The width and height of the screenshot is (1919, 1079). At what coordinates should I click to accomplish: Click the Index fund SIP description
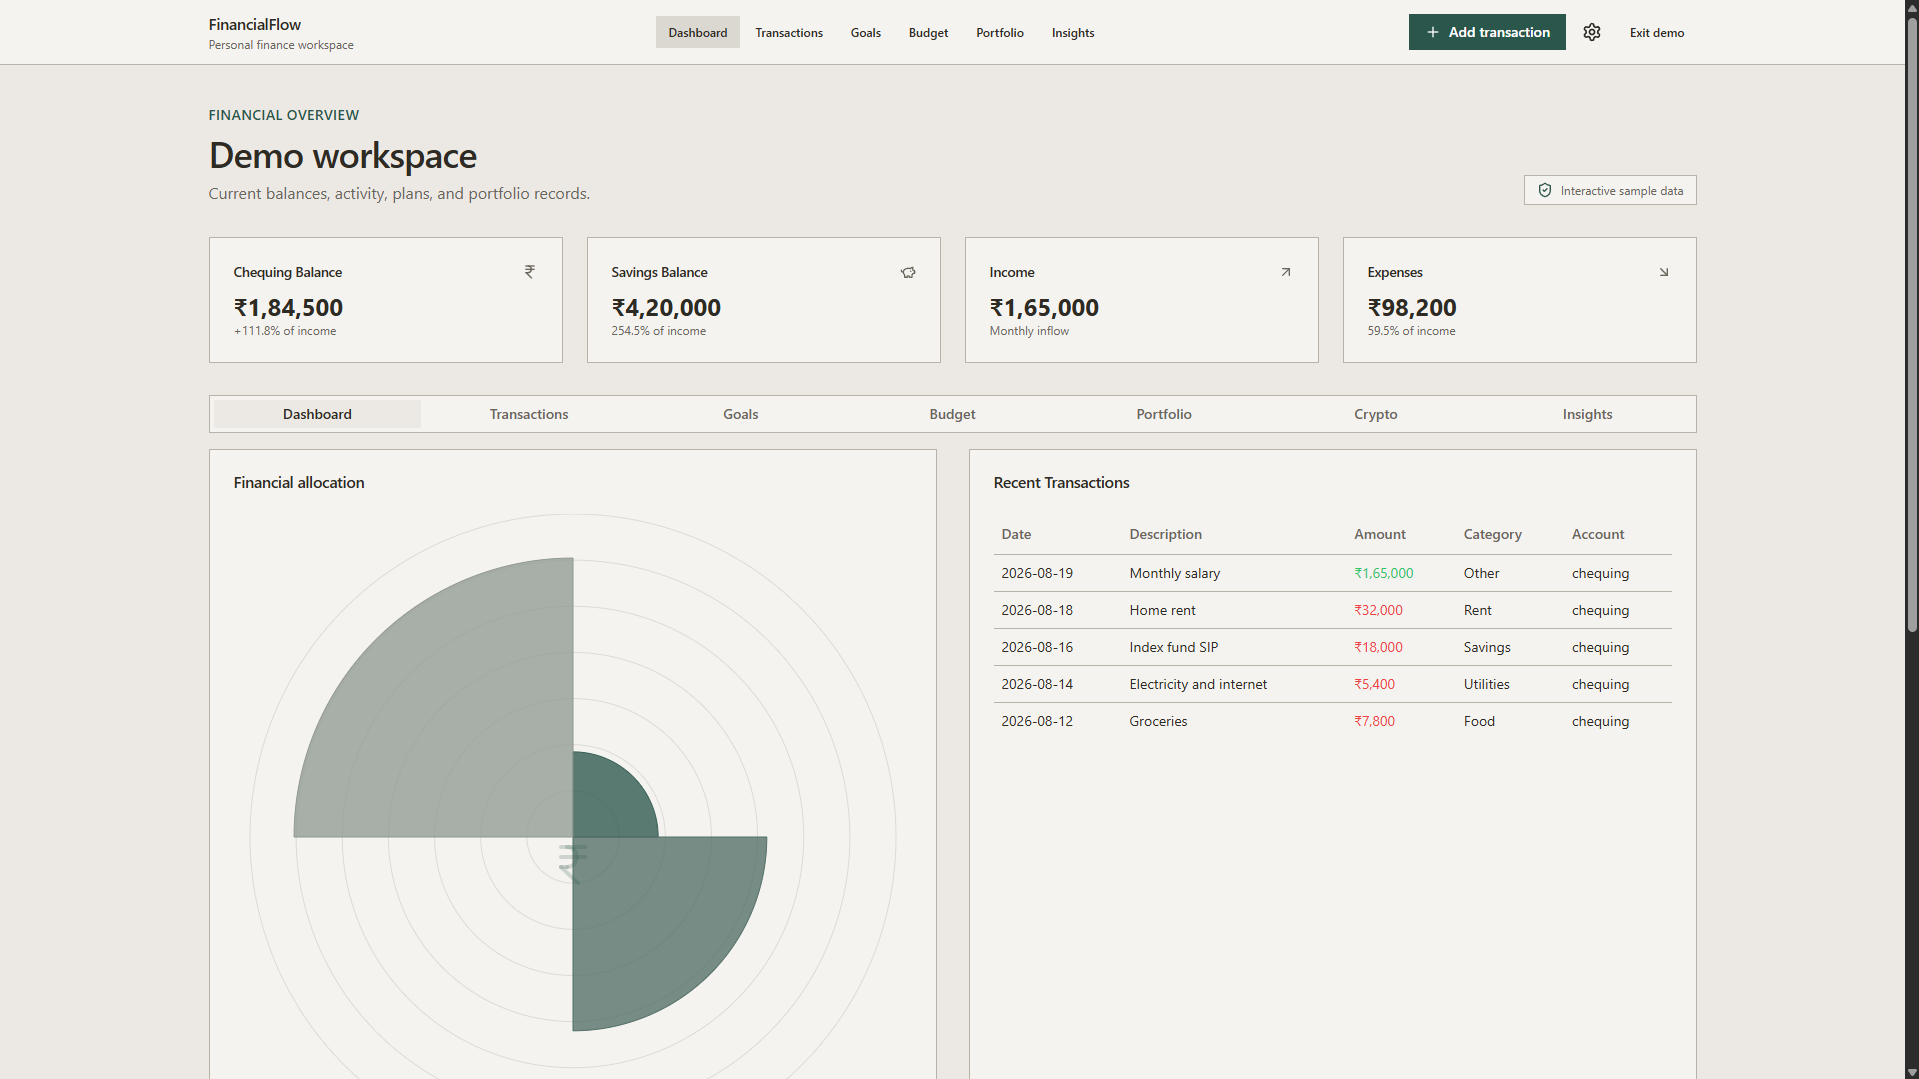(x=1174, y=647)
